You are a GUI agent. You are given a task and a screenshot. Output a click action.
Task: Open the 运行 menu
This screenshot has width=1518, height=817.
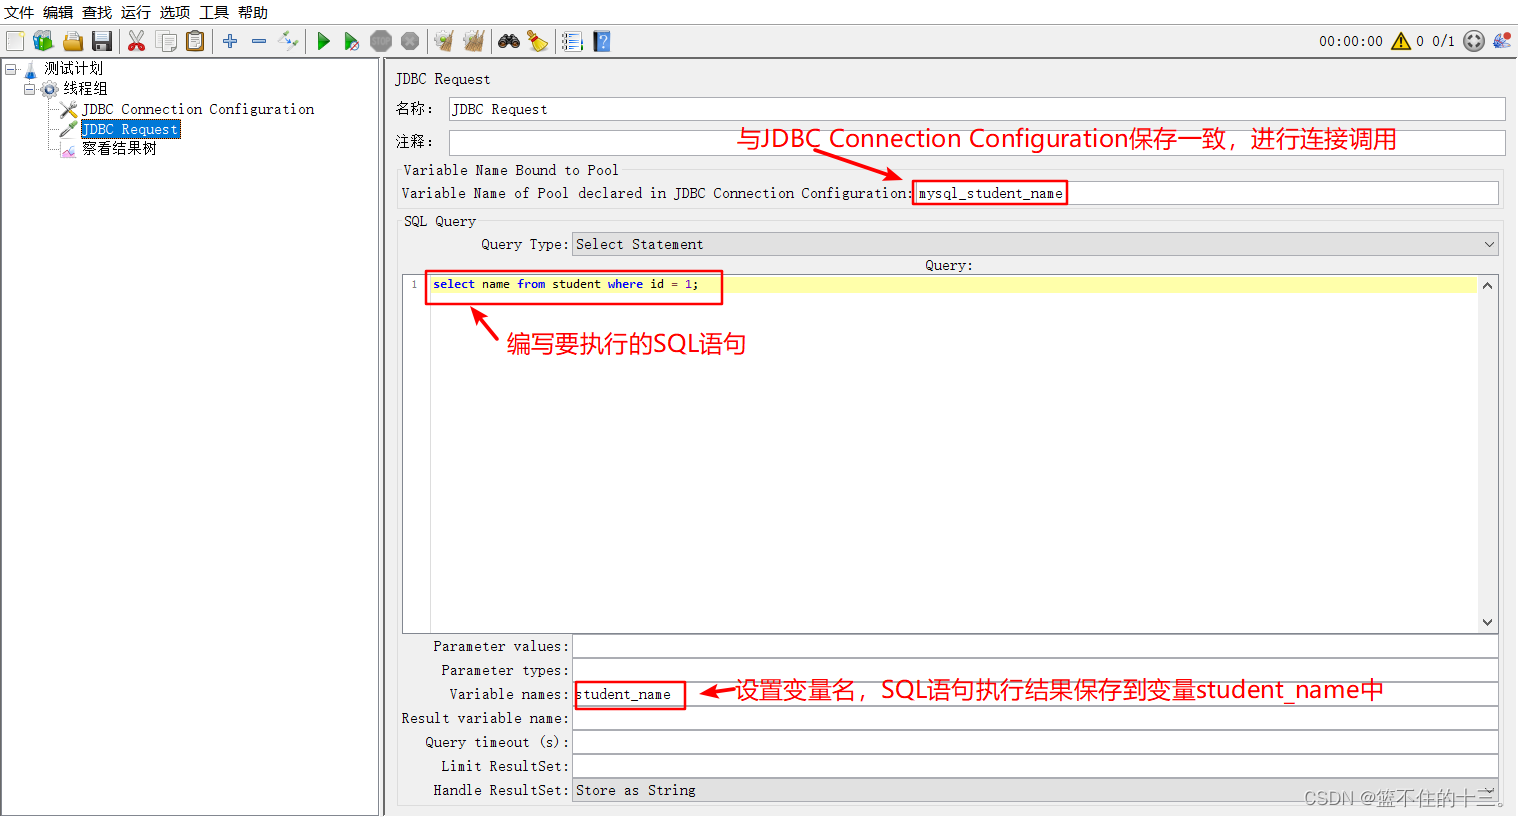136,12
